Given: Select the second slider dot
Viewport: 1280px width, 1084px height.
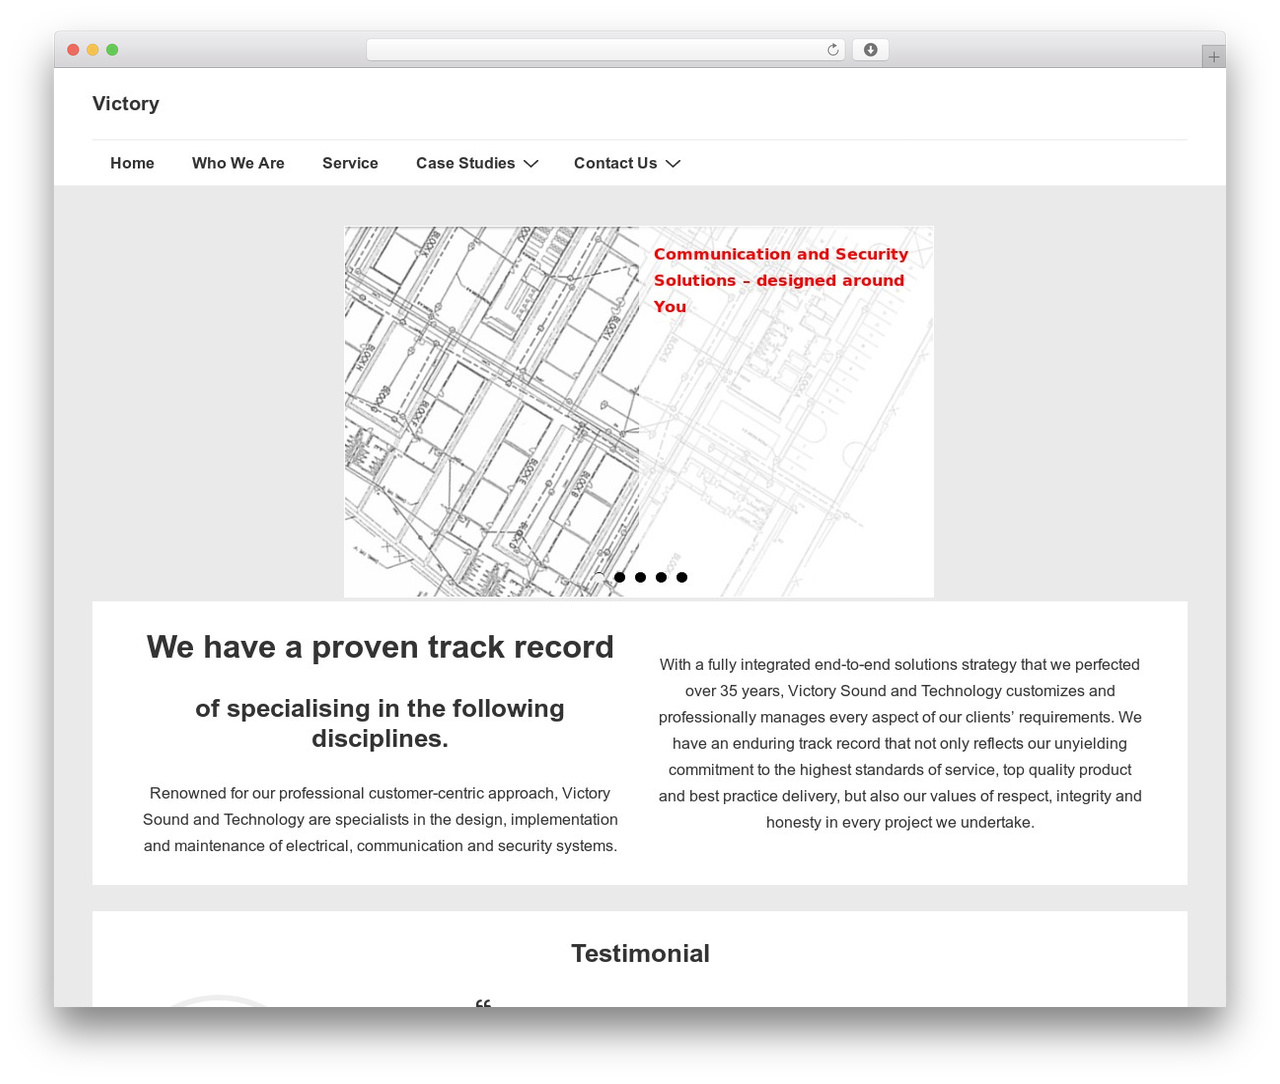Looking at the screenshot, I should [x=620, y=577].
